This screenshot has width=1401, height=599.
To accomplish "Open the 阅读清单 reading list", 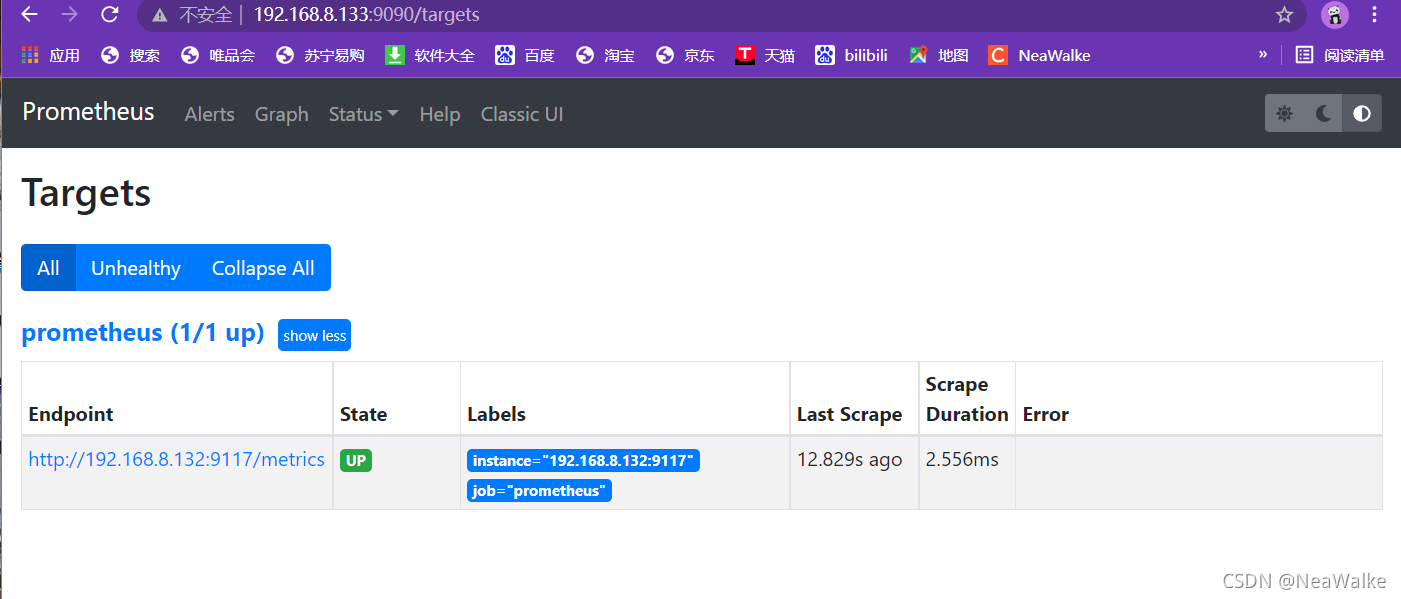I will click(1340, 55).
